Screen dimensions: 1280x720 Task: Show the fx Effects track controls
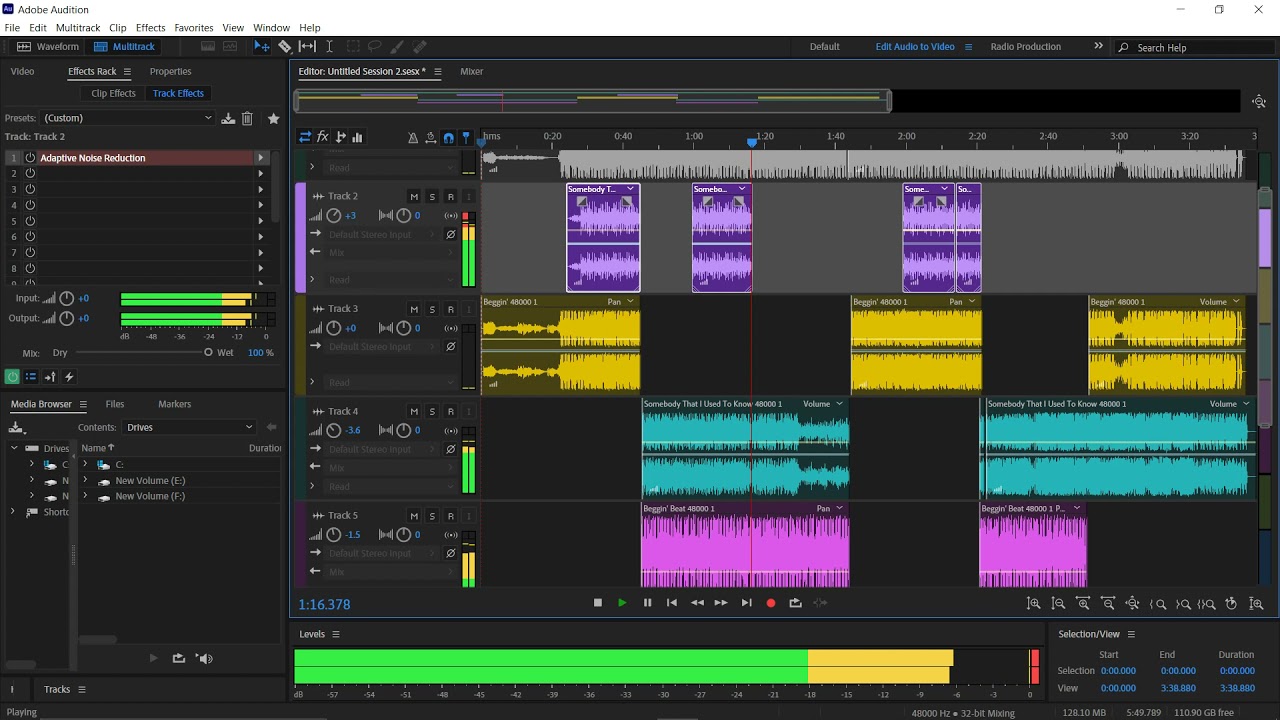[x=323, y=137]
